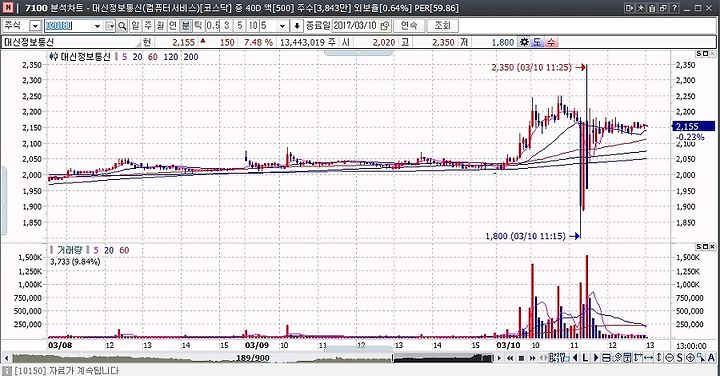The height and width of the screenshot is (376, 720).
Task: Click the chart scrollbar left arrow at bottom
Action: 6,358
